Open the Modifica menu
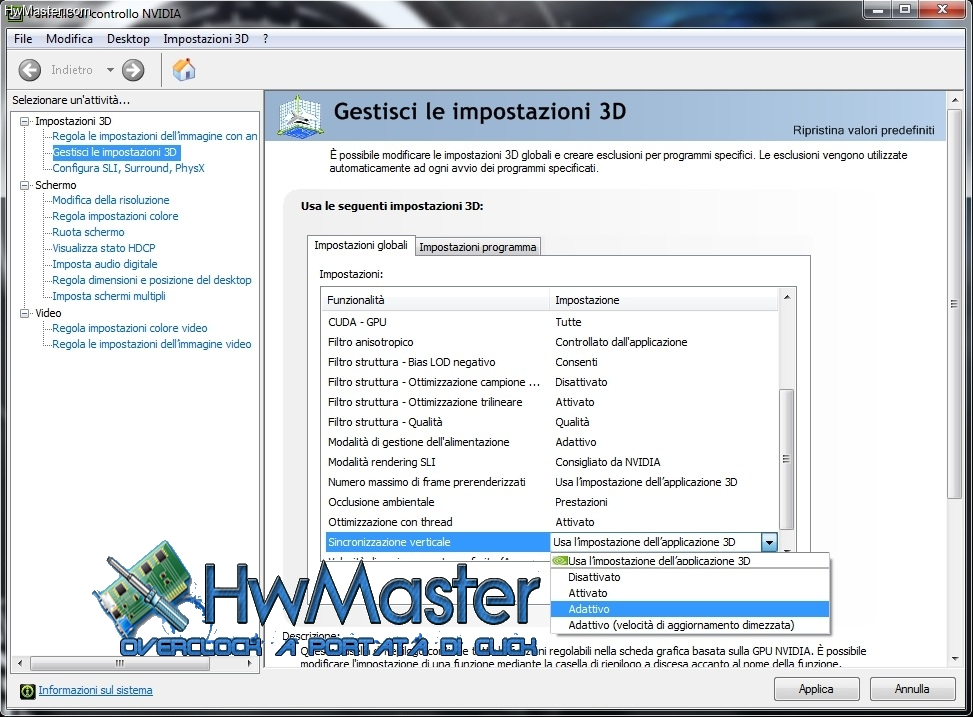973x717 pixels. click(69, 38)
